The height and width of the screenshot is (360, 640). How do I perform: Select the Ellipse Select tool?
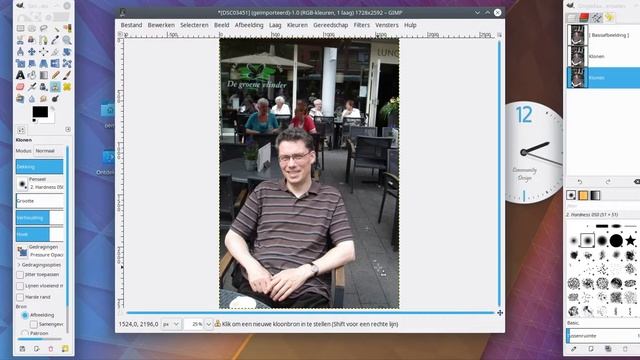pos(32,28)
